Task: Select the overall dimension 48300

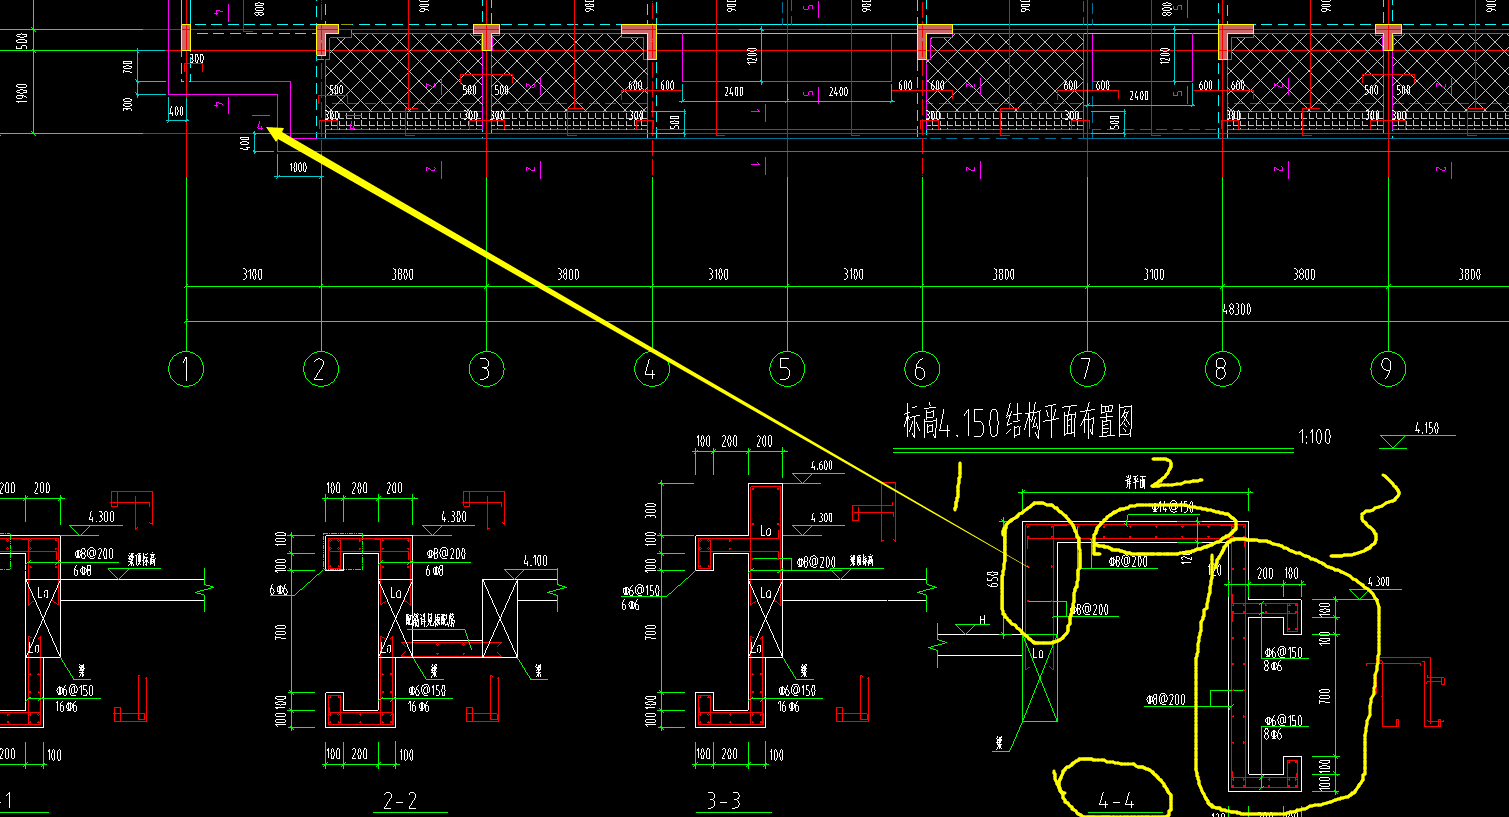Action: pos(1237,309)
